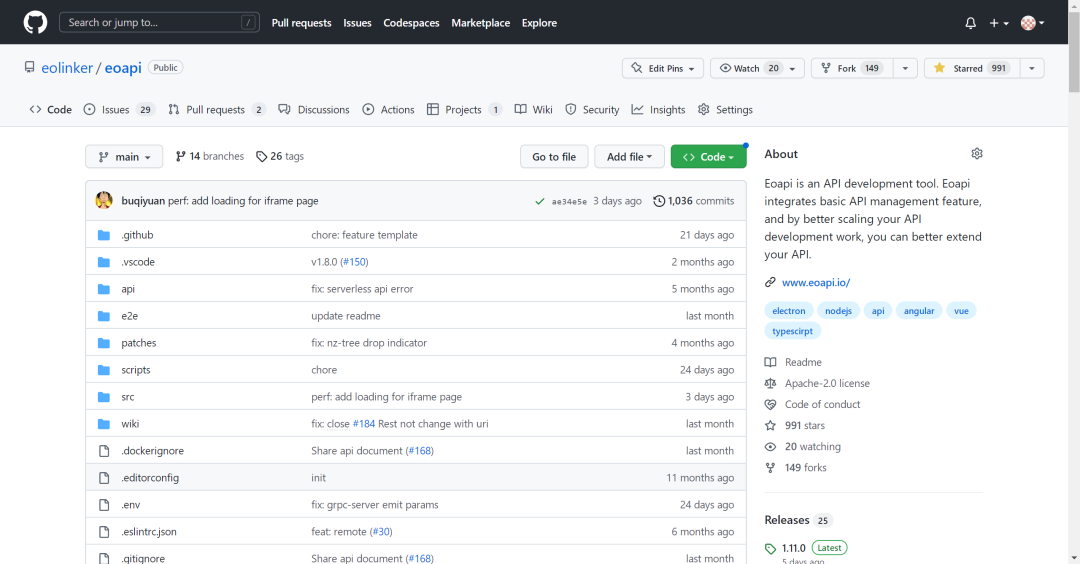1080x564 pixels.
Task: Expand fork options dropdown arrow
Action: point(905,68)
